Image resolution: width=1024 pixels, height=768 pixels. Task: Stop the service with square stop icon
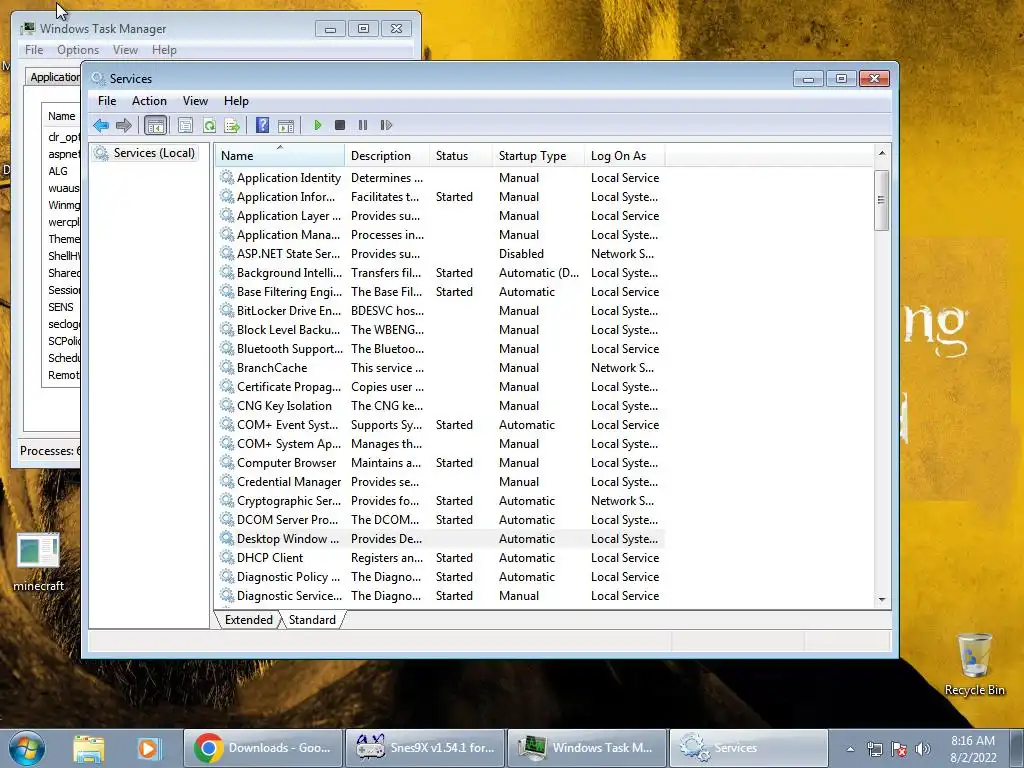pos(340,125)
